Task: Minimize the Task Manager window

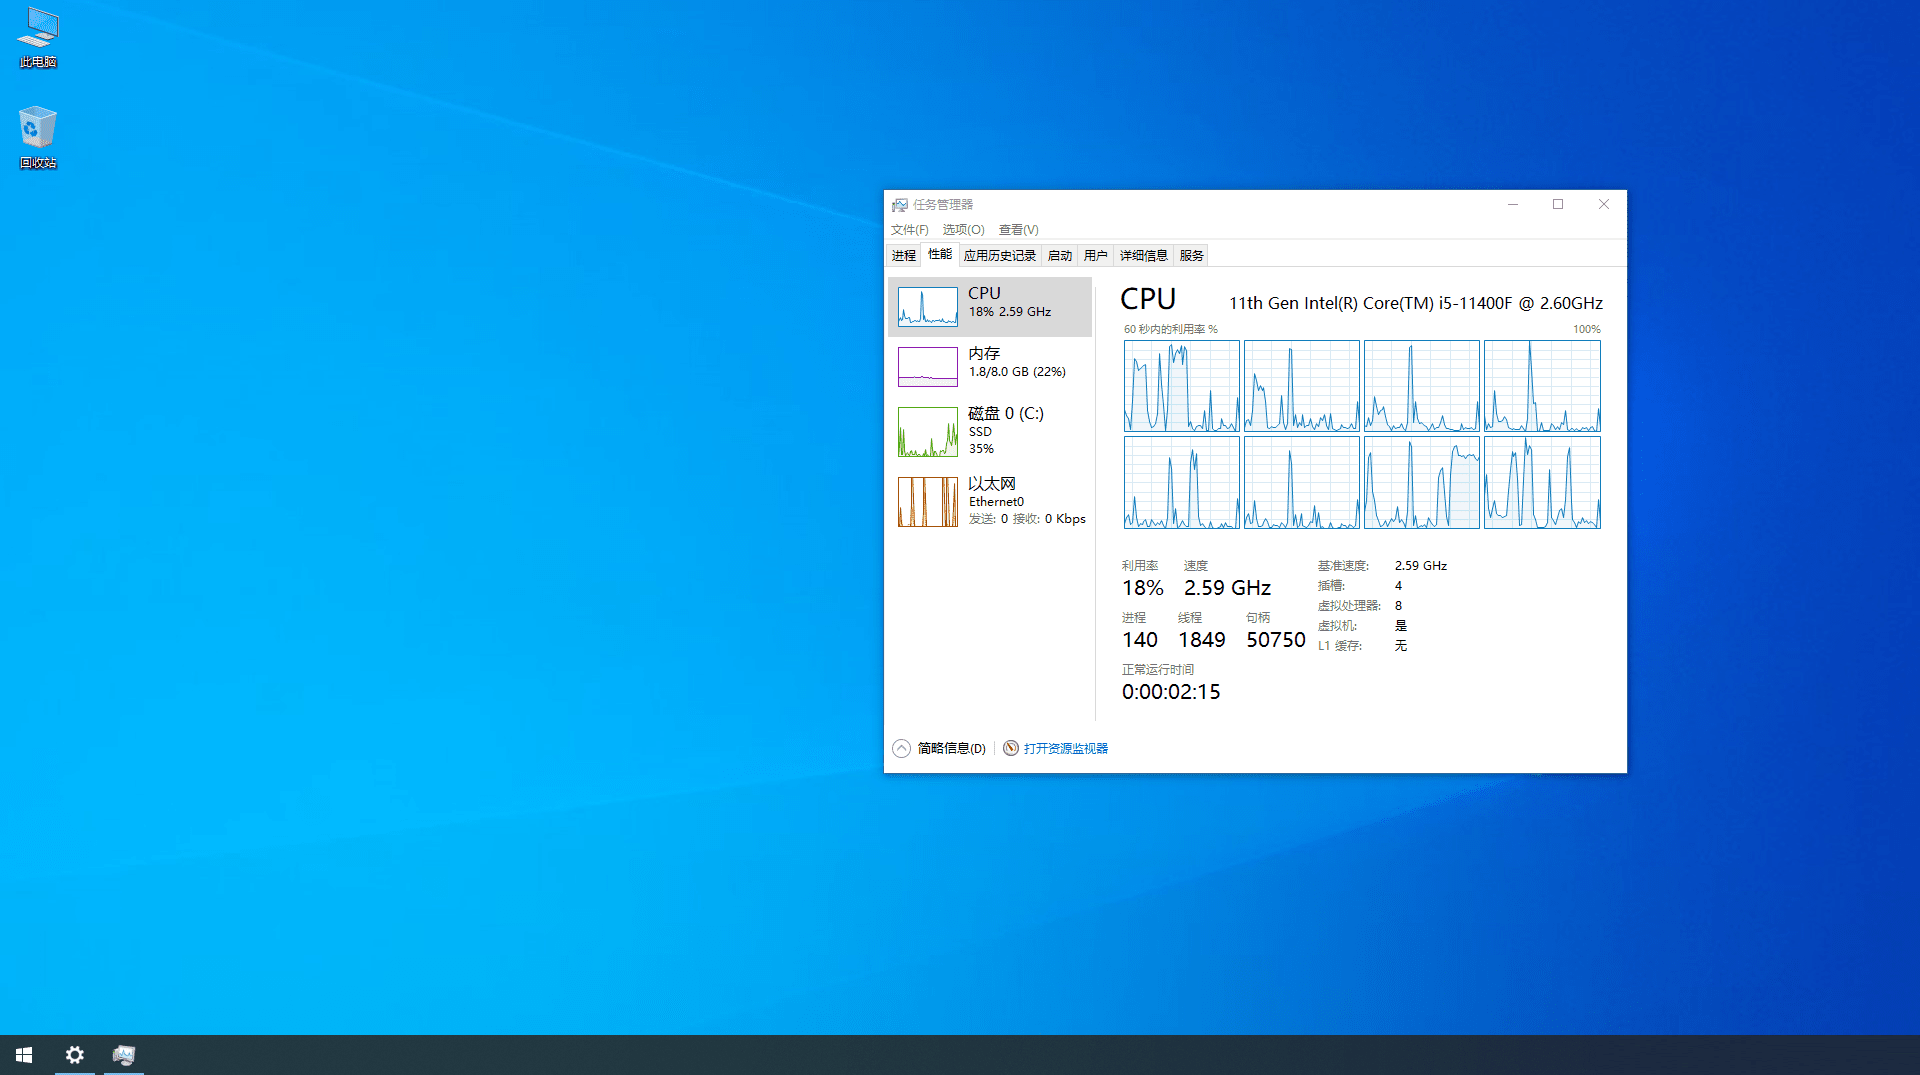Action: coord(1513,204)
